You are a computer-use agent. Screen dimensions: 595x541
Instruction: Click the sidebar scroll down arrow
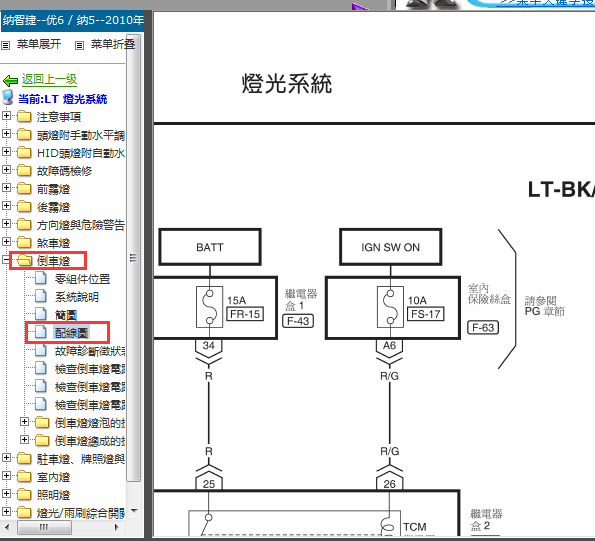tap(134, 511)
